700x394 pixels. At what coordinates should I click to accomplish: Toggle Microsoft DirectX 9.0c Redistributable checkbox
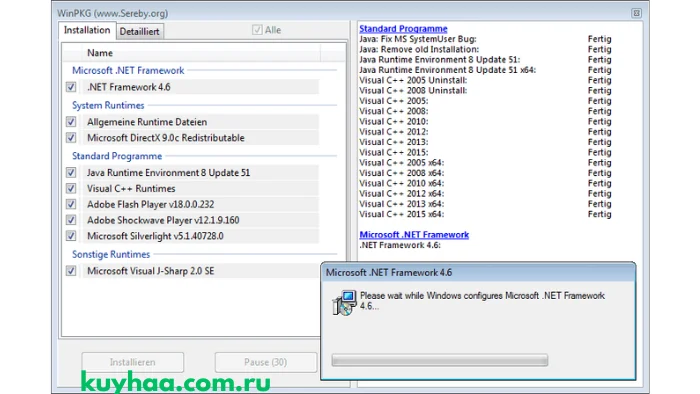(71, 138)
